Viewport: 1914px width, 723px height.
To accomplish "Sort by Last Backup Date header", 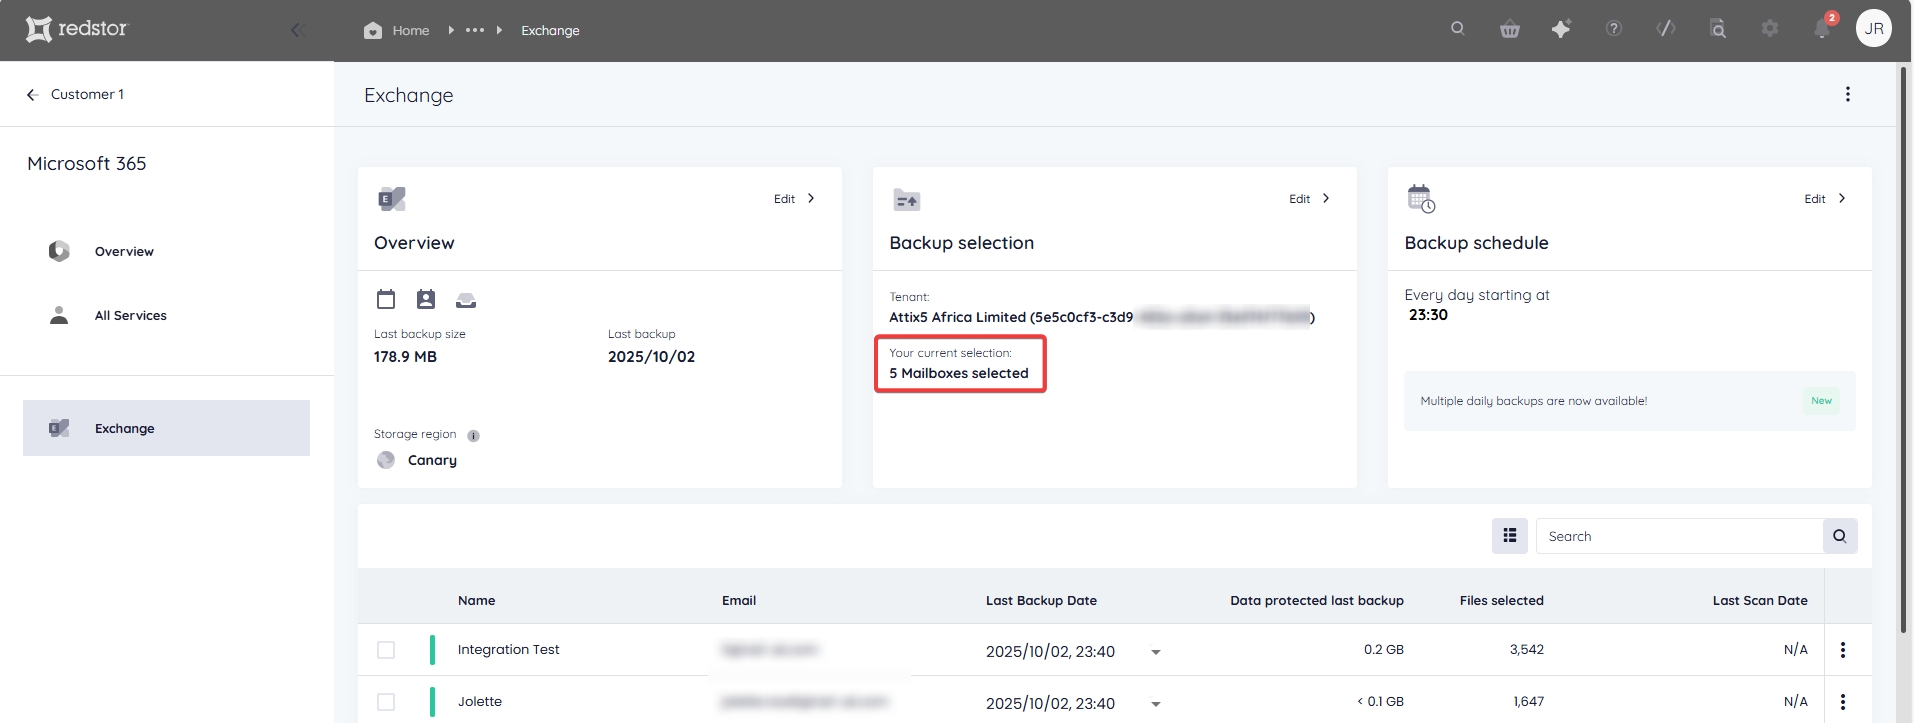I will click(1041, 601).
